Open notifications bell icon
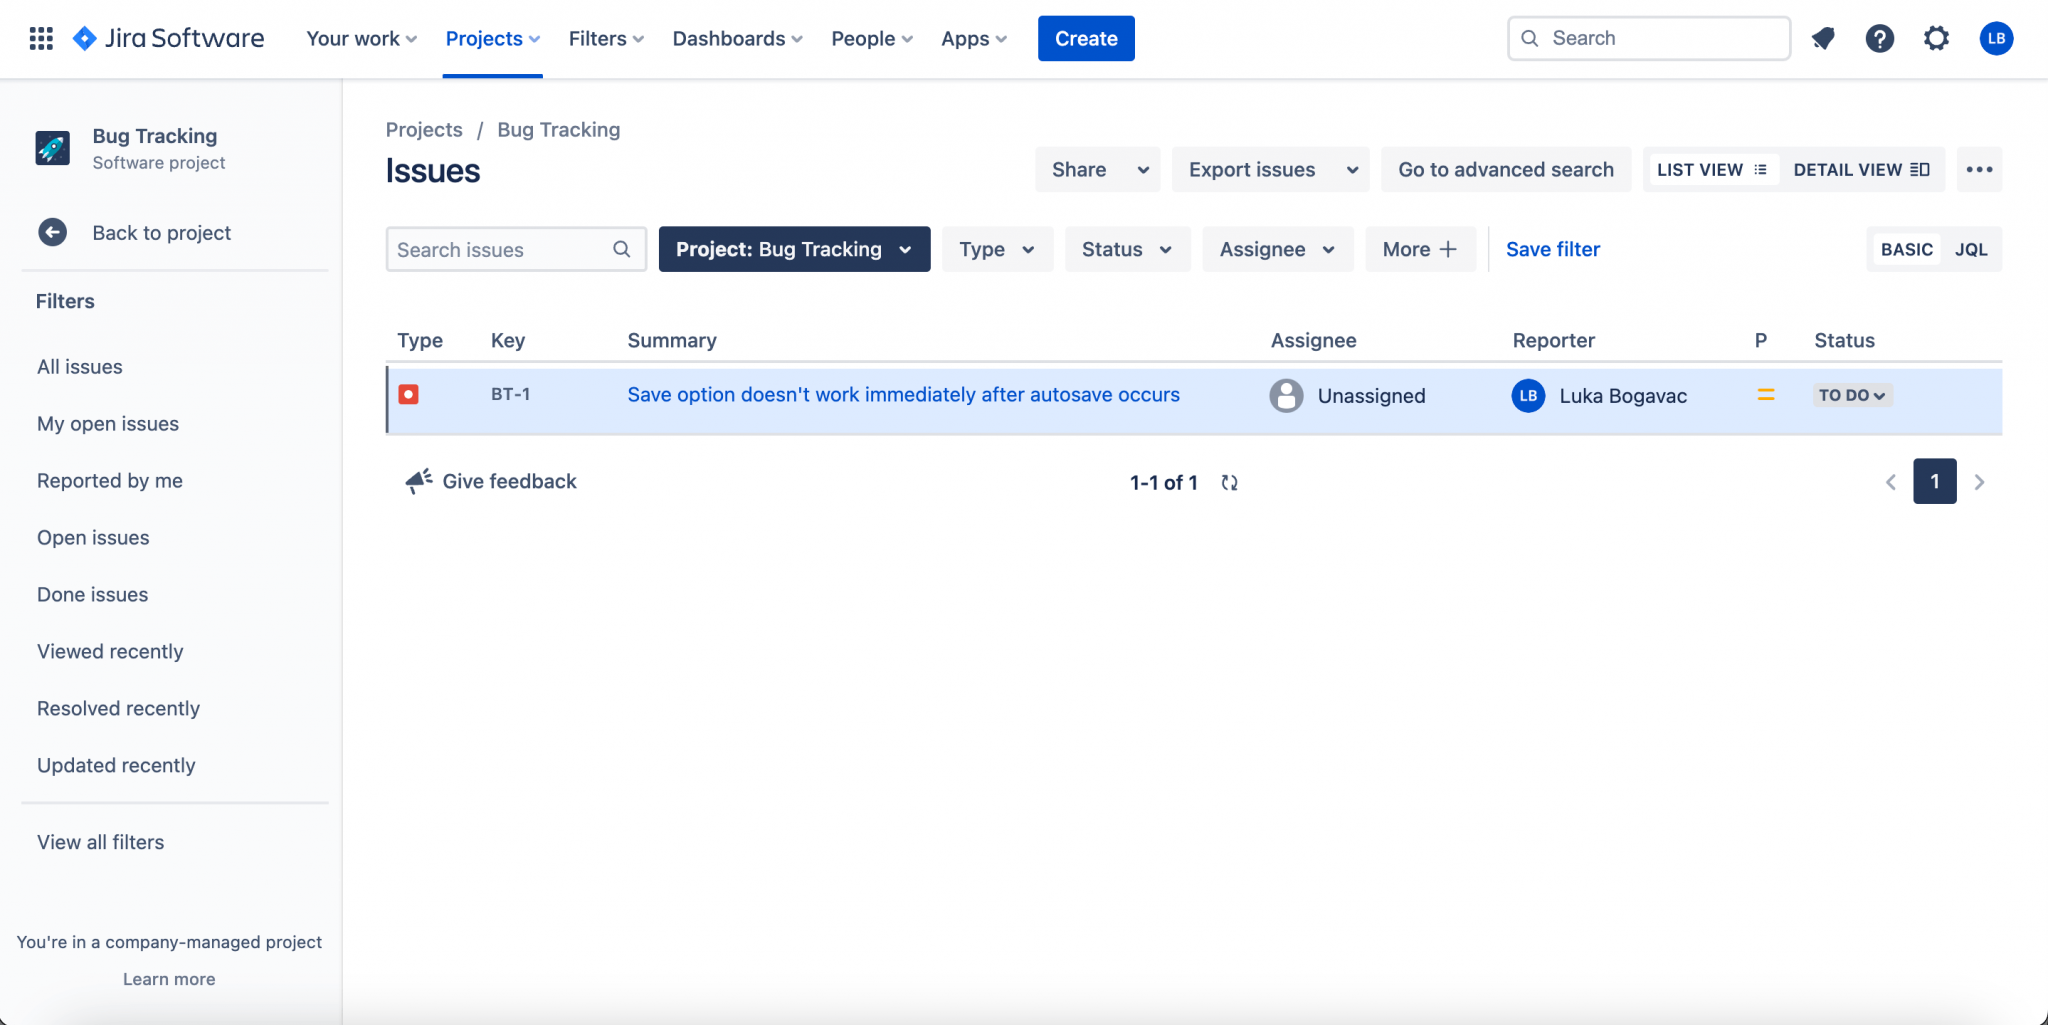The image size is (2048, 1025). point(1824,38)
